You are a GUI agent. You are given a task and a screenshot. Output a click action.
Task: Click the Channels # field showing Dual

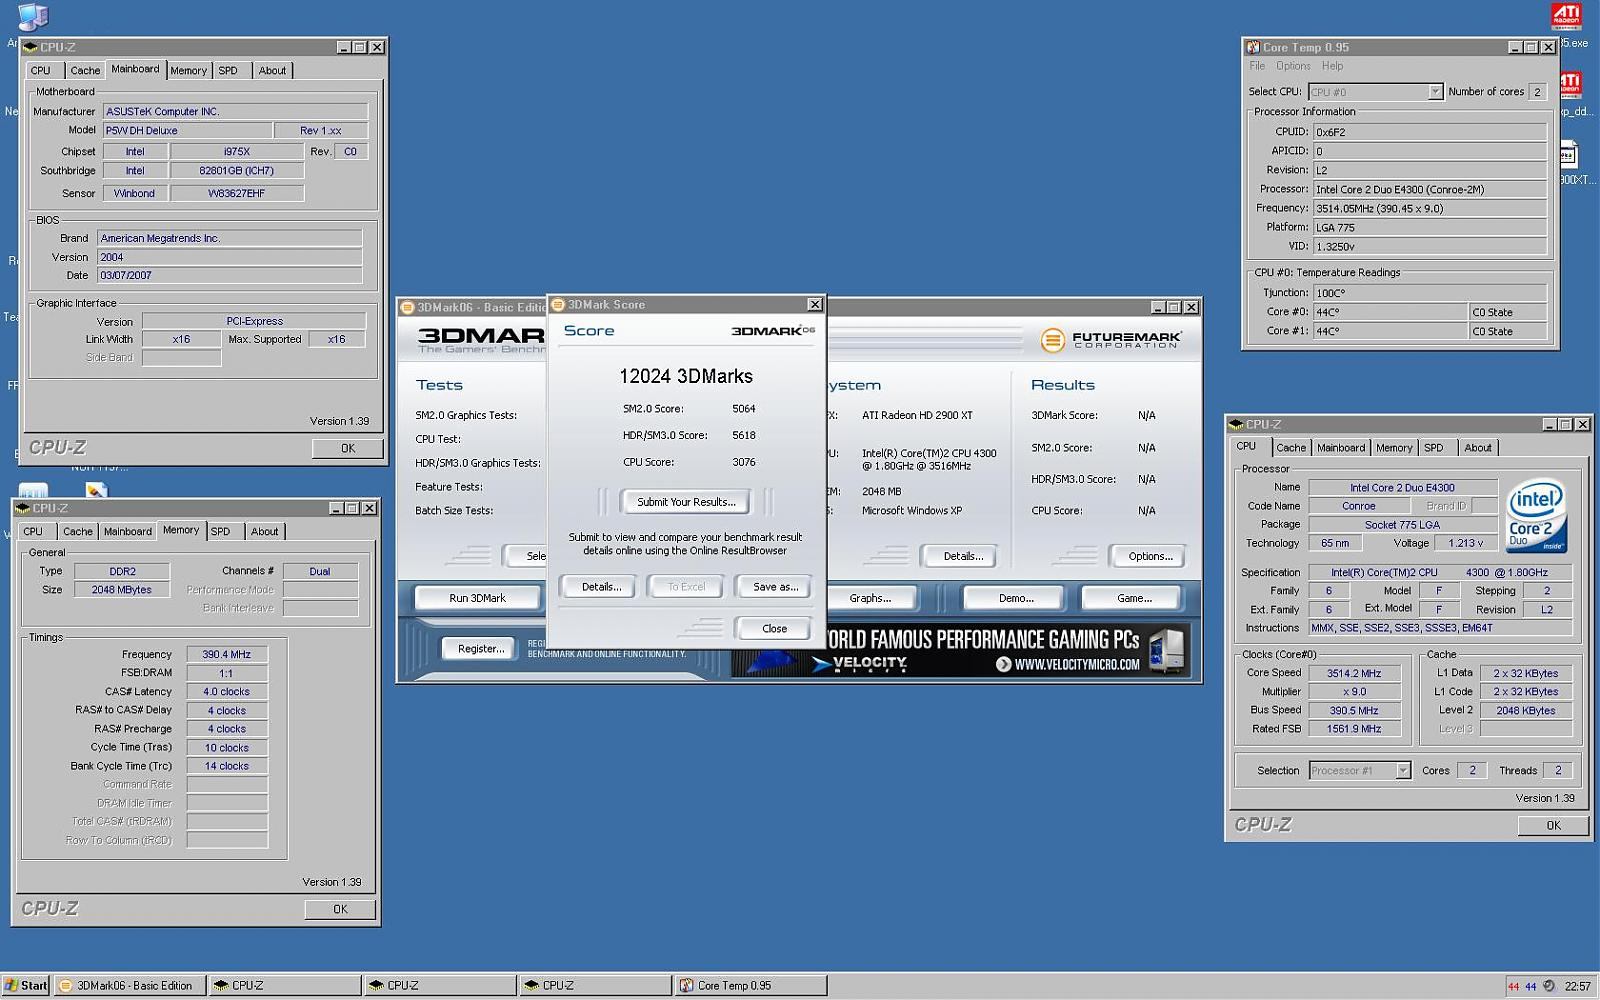pos(320,571)
